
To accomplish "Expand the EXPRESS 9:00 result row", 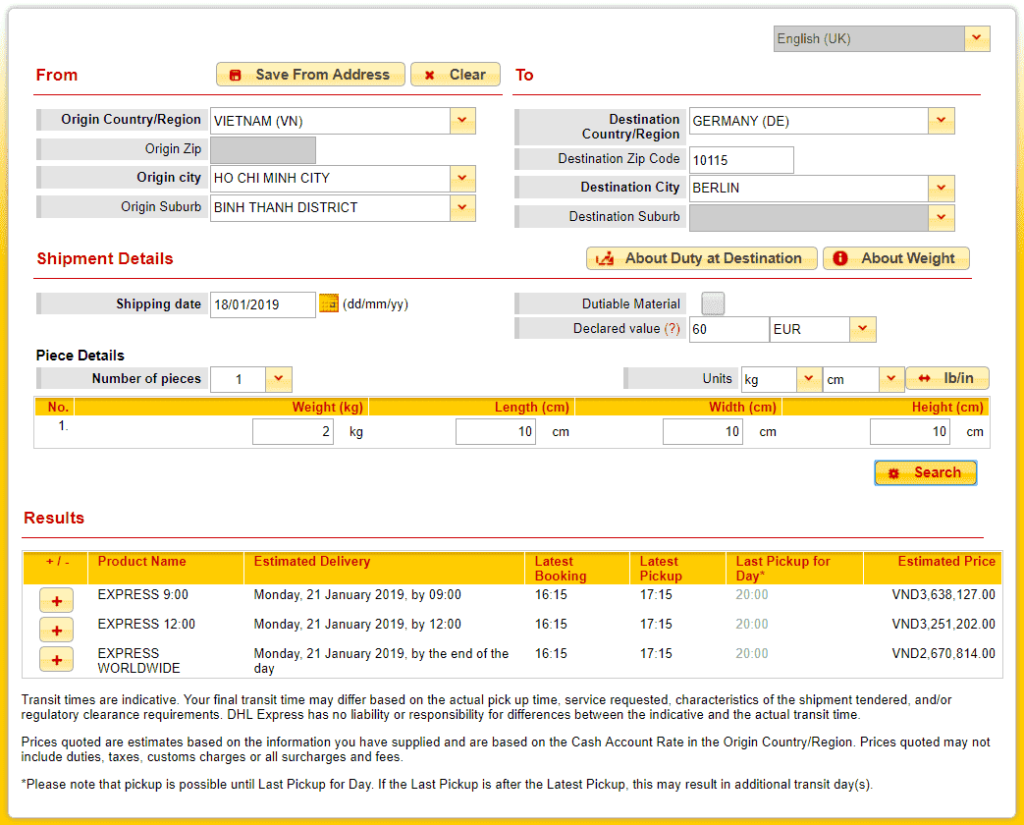I will pos(56,600).
